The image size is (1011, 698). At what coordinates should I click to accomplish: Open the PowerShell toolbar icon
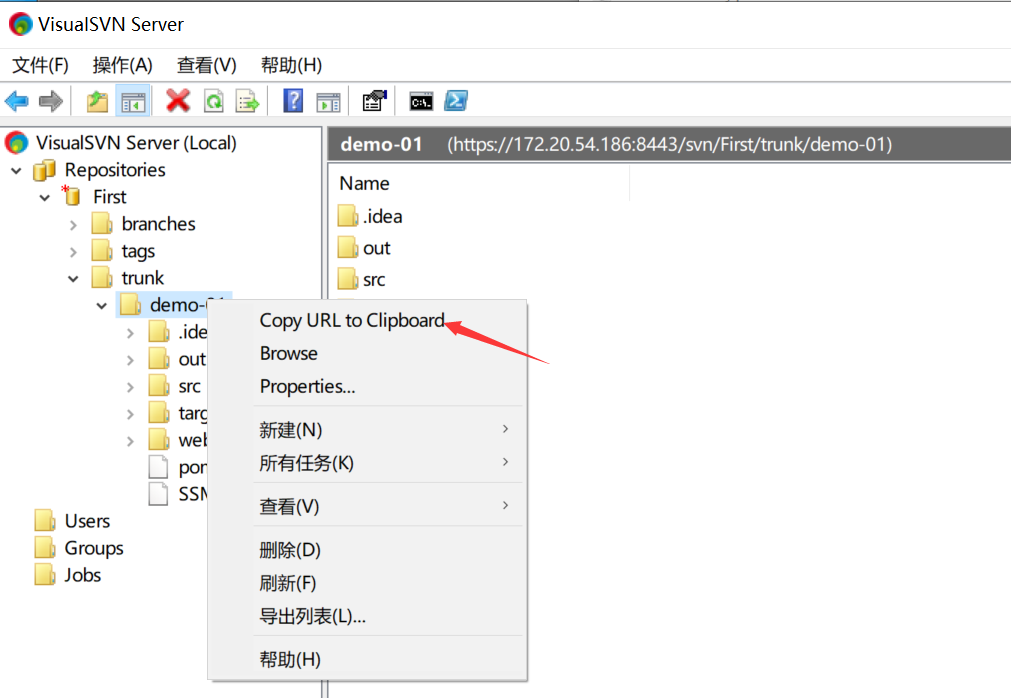(456, 101)
